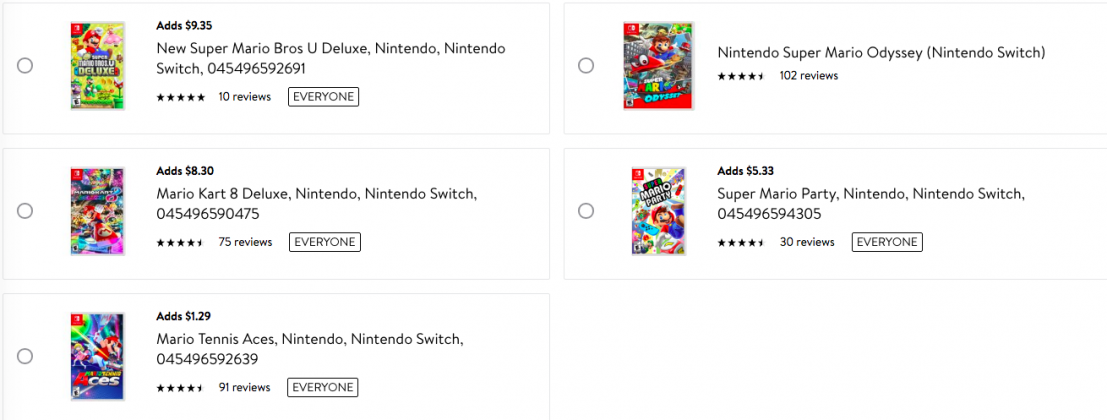The width and height of the screenshot is (1107, 420).
Task: Click the Nintendo Super Mario Odyssey title text
Action: tap(881, 52)
